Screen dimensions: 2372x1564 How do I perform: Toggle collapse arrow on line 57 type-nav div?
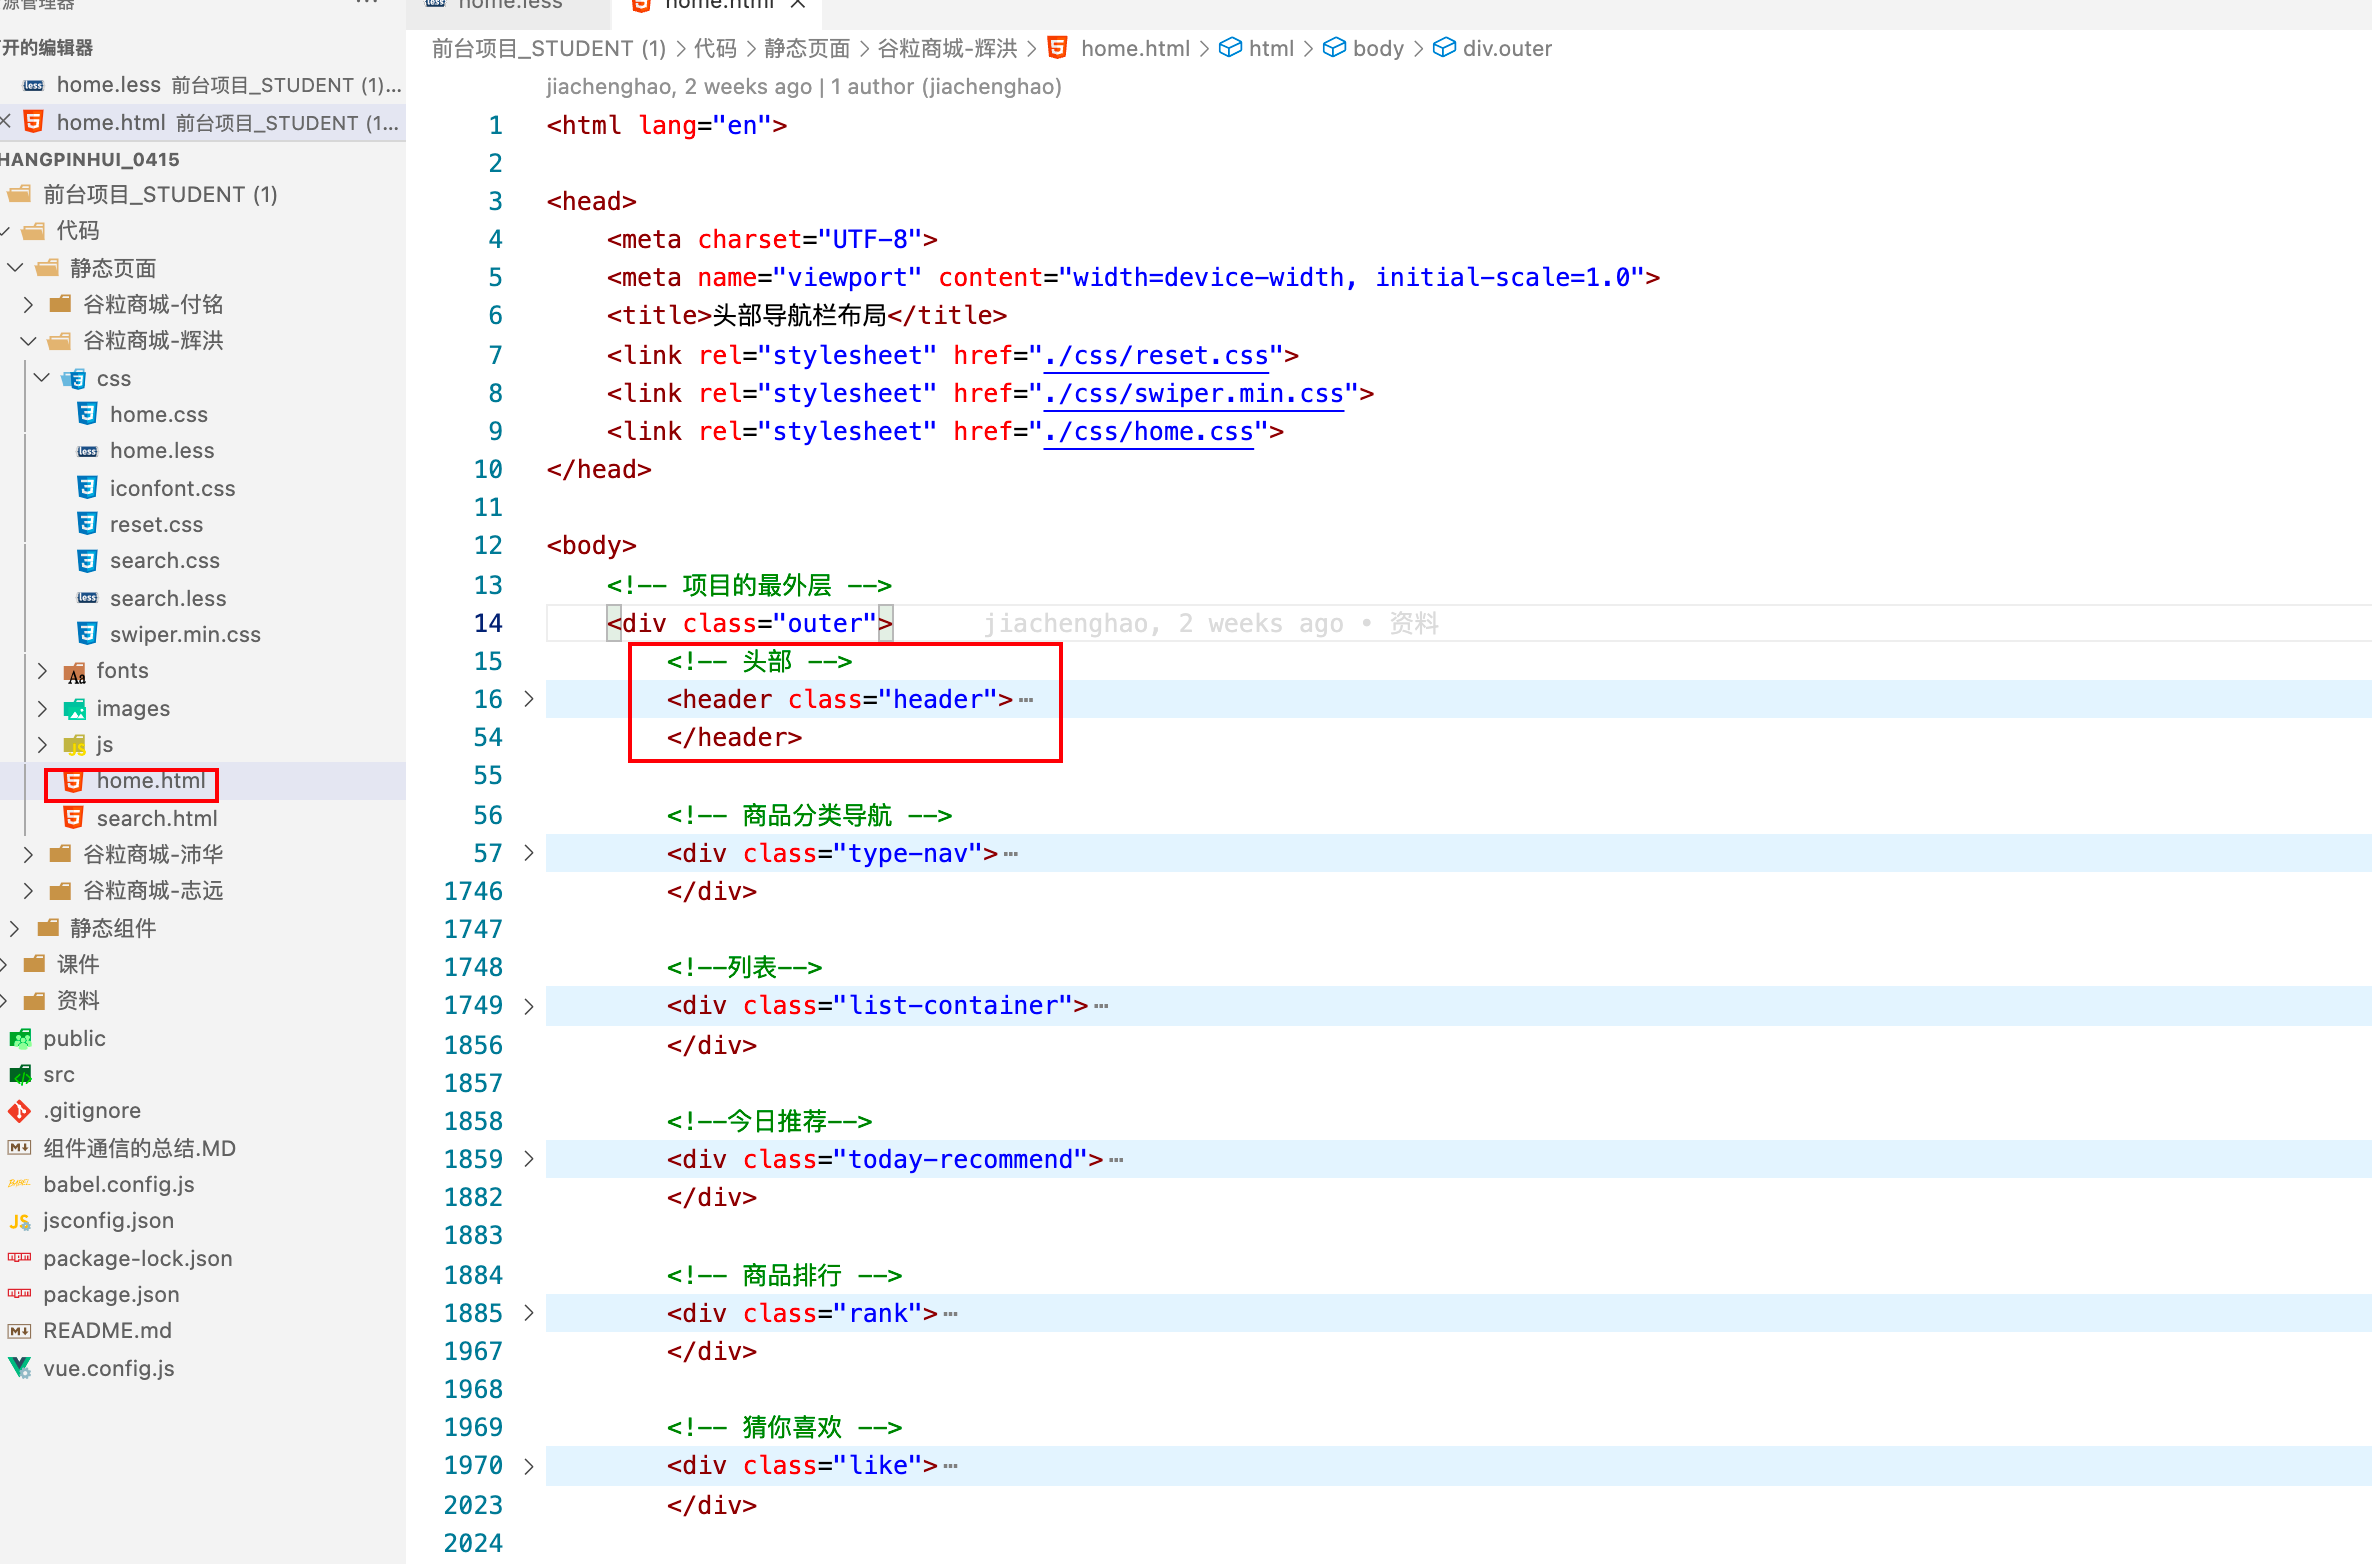[x=529, y=852]
